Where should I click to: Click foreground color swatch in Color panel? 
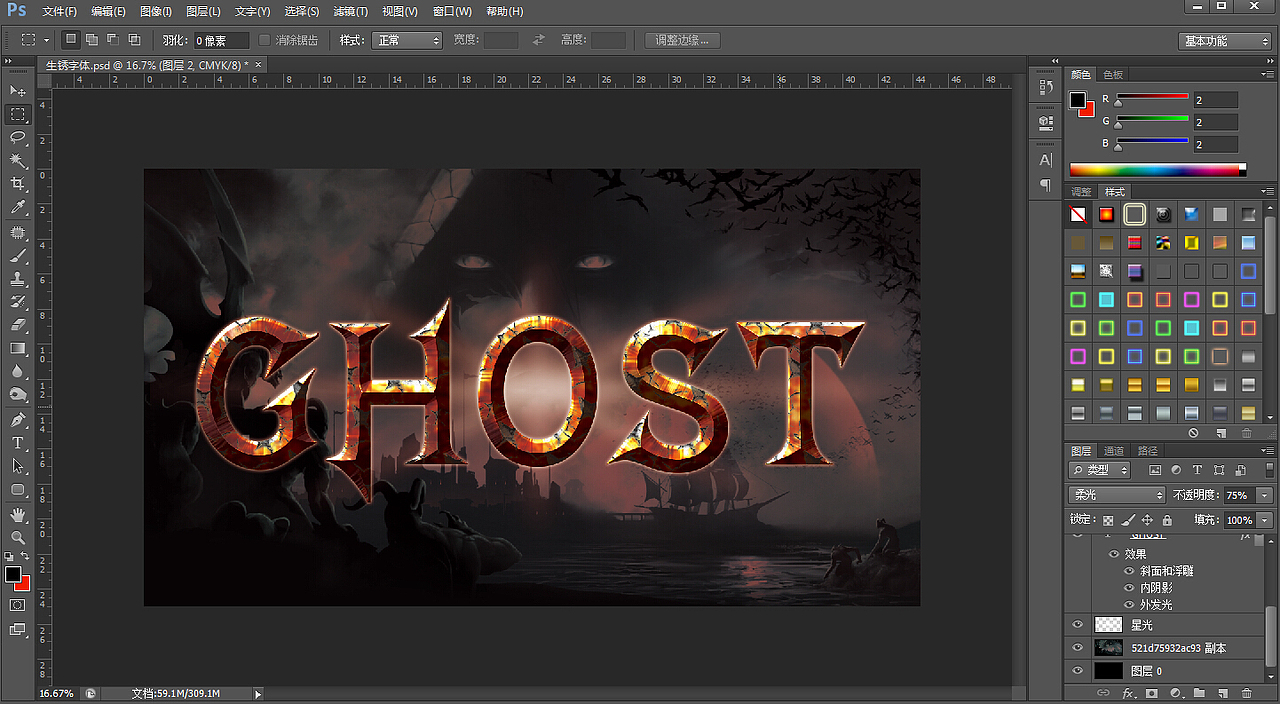click(1078, 100)
